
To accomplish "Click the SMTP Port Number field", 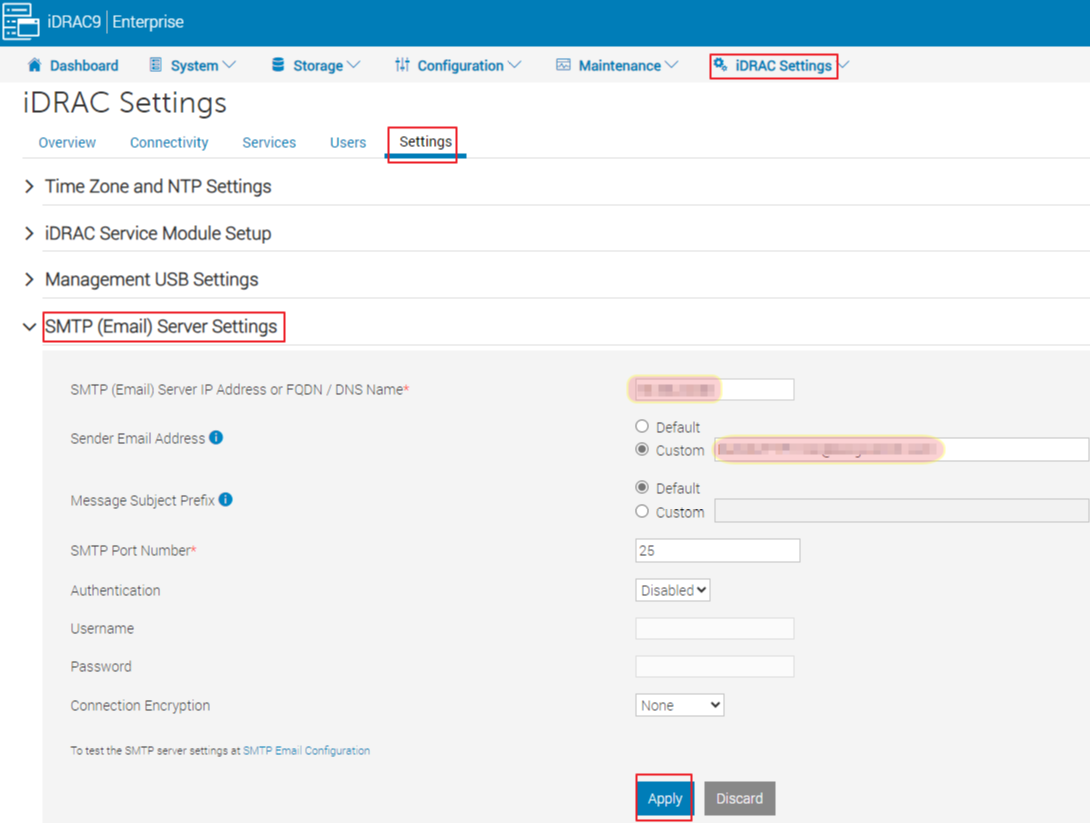I will 717,551.
